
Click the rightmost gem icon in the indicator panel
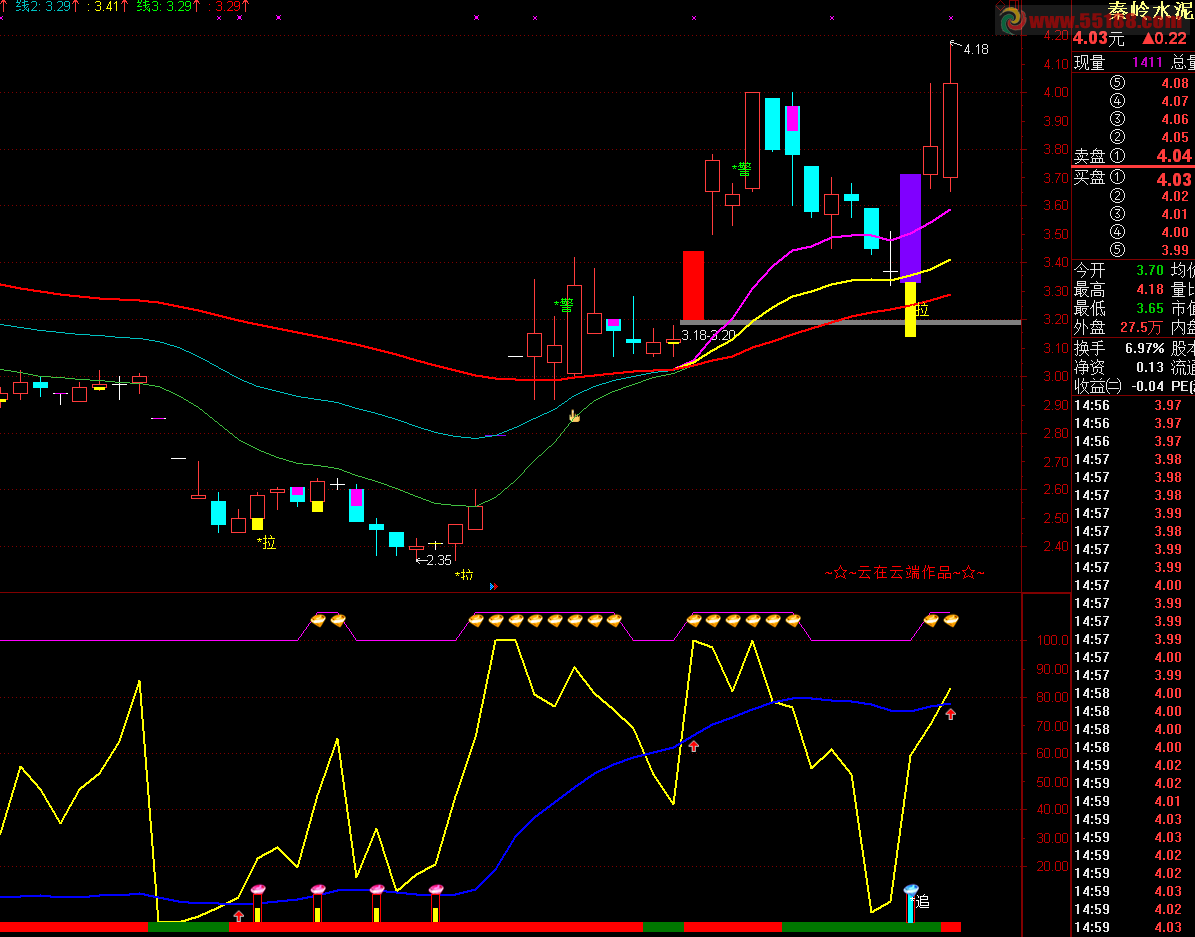click(x=950, y=621)
